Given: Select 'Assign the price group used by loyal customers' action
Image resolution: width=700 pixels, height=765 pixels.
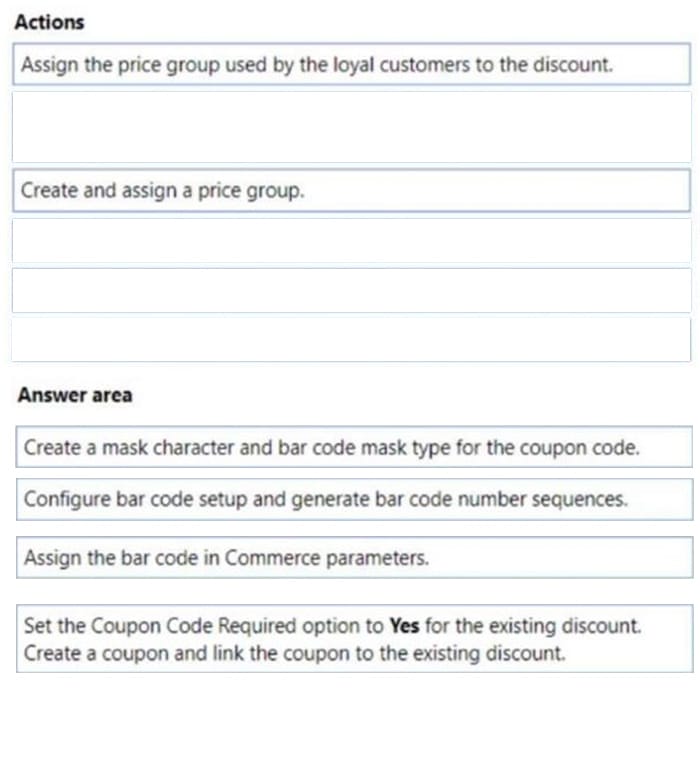Looking at the screenshot, I should (351, 64).
